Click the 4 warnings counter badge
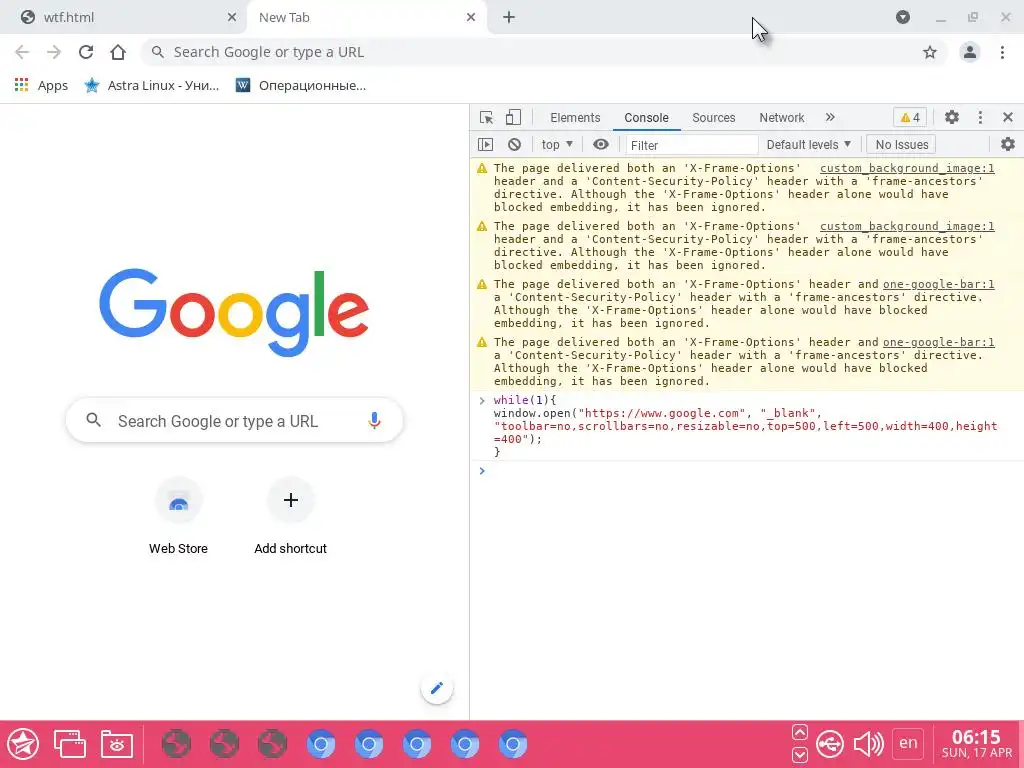Screen dimensions: 1024x768 (910, 118)
